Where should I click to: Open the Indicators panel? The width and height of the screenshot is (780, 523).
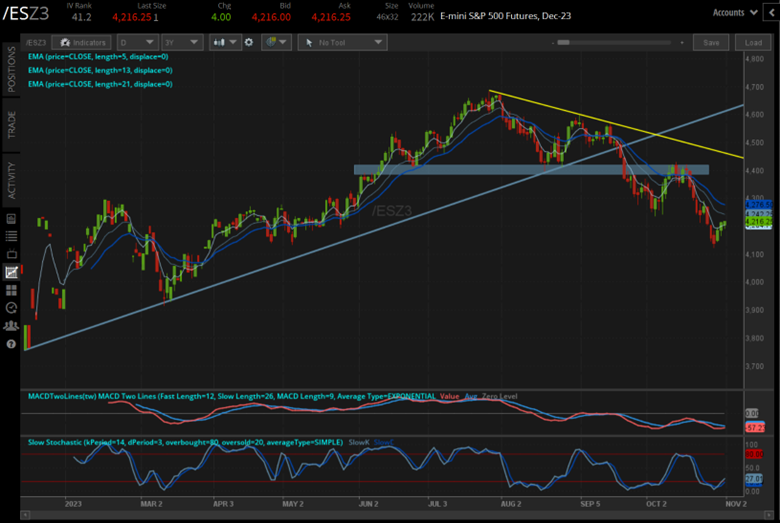click(81, 43)
